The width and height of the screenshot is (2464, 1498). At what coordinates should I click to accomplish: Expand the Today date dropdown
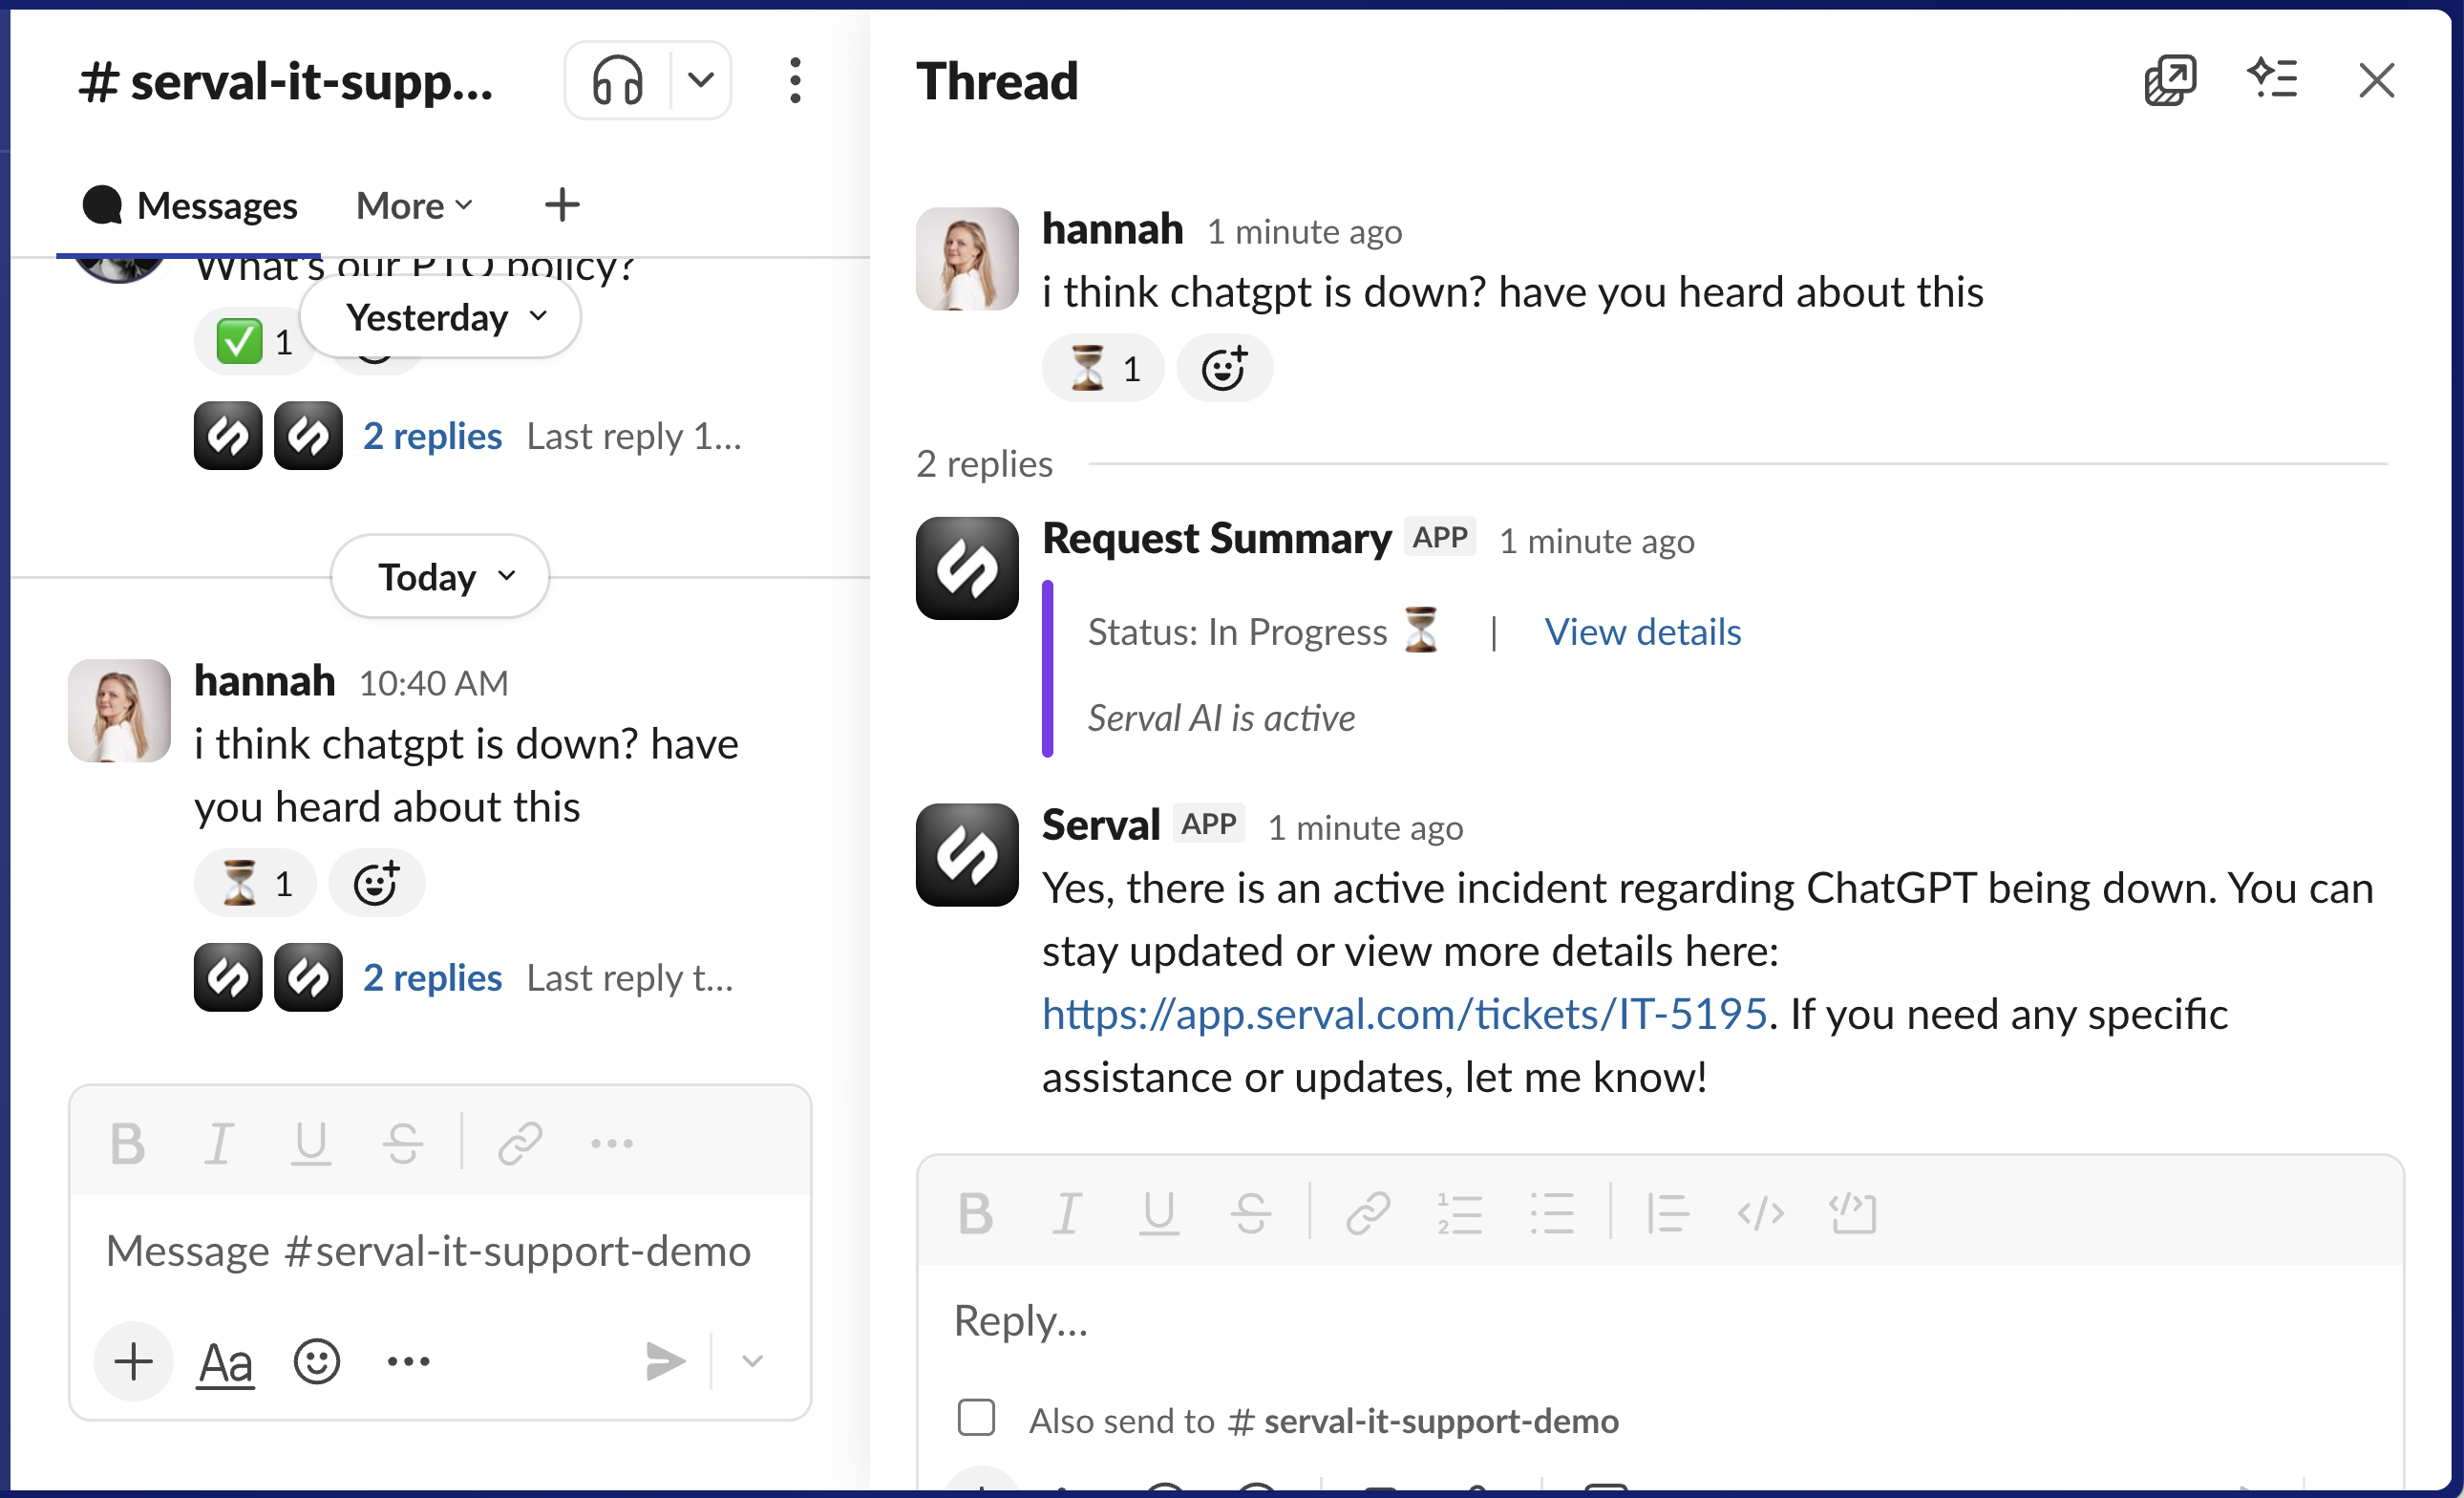tap(440, 577)
